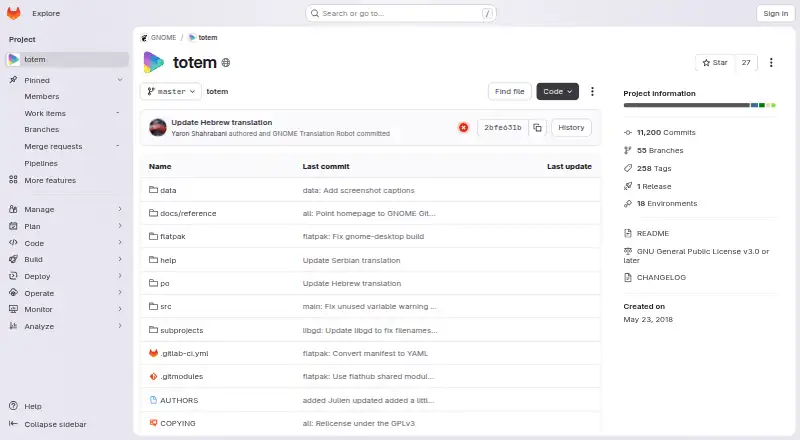
Task: Open the 258 Tags link
Action: 654,168
